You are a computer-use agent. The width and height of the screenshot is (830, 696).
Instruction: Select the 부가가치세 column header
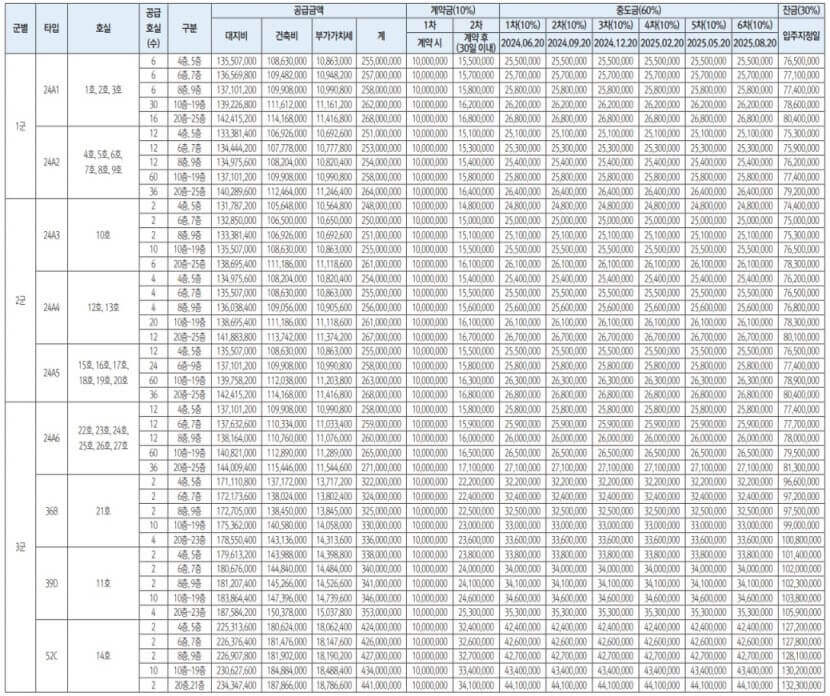coord(334,36)
